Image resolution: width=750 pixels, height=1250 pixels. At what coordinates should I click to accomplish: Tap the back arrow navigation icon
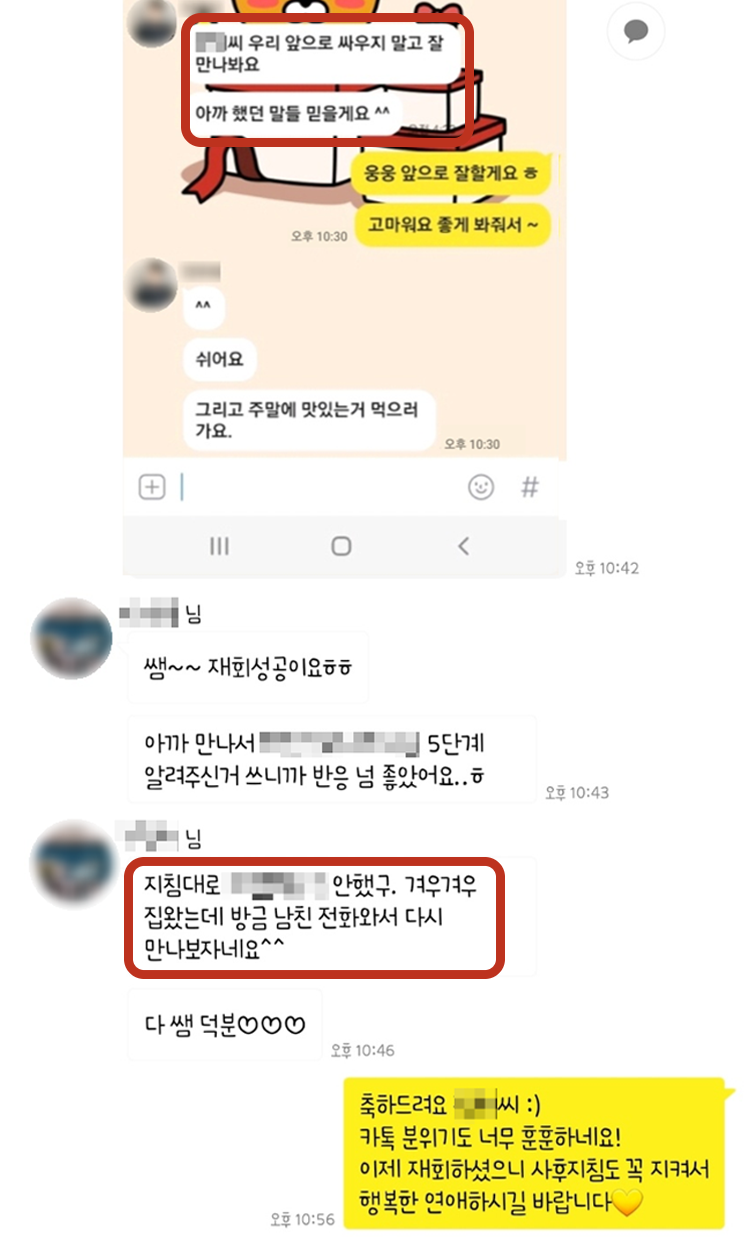click(463, 546)
